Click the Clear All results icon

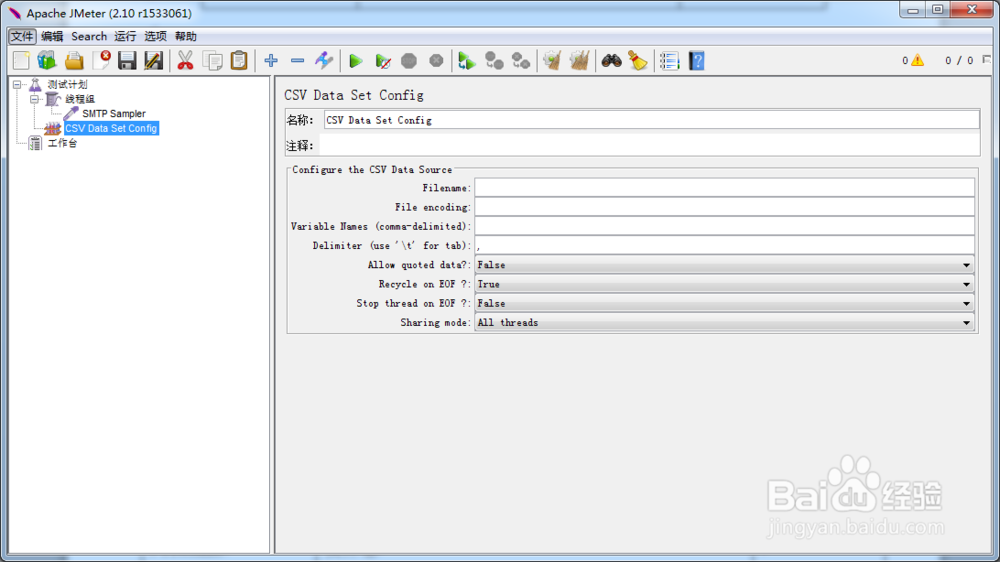click(x=579, y=61)
